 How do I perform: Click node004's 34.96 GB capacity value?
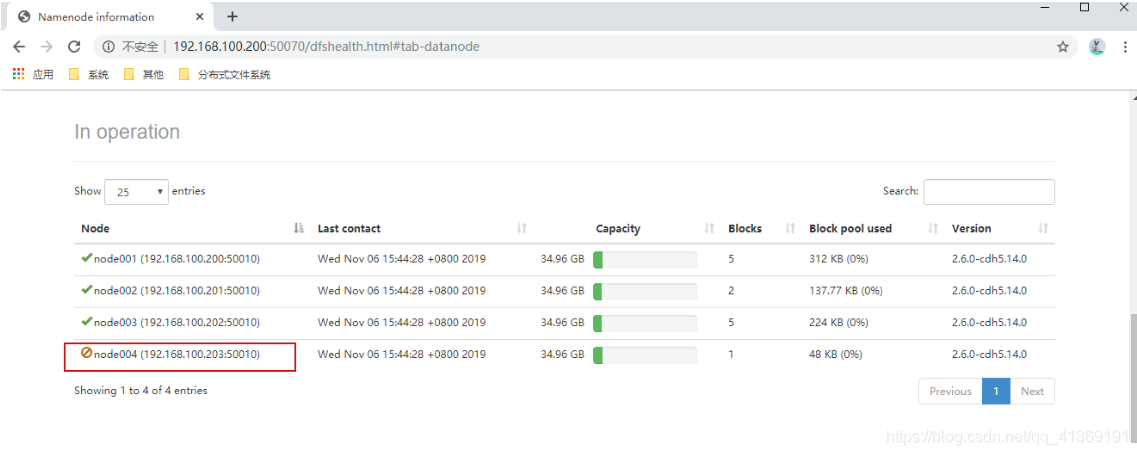click(x=562, y=354)
